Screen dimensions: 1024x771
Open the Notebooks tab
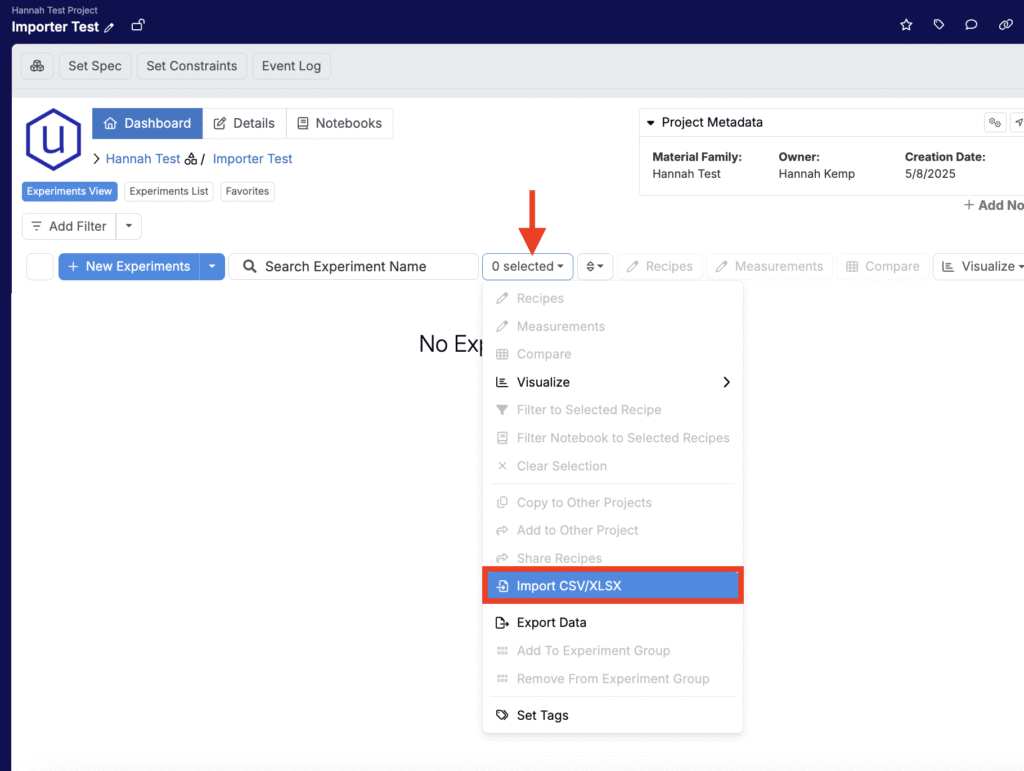click(x=340, y=123)
